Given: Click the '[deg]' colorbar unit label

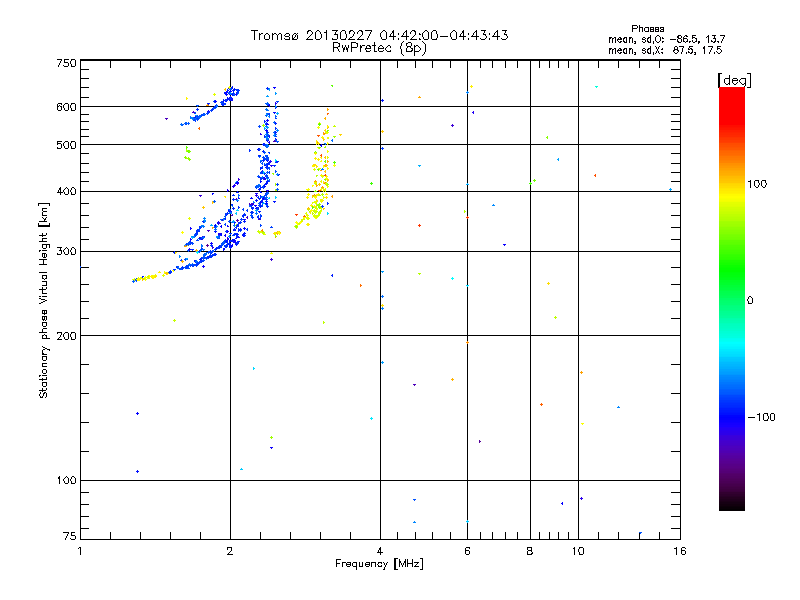Looking at the screenshot, I should click(734, 80).
